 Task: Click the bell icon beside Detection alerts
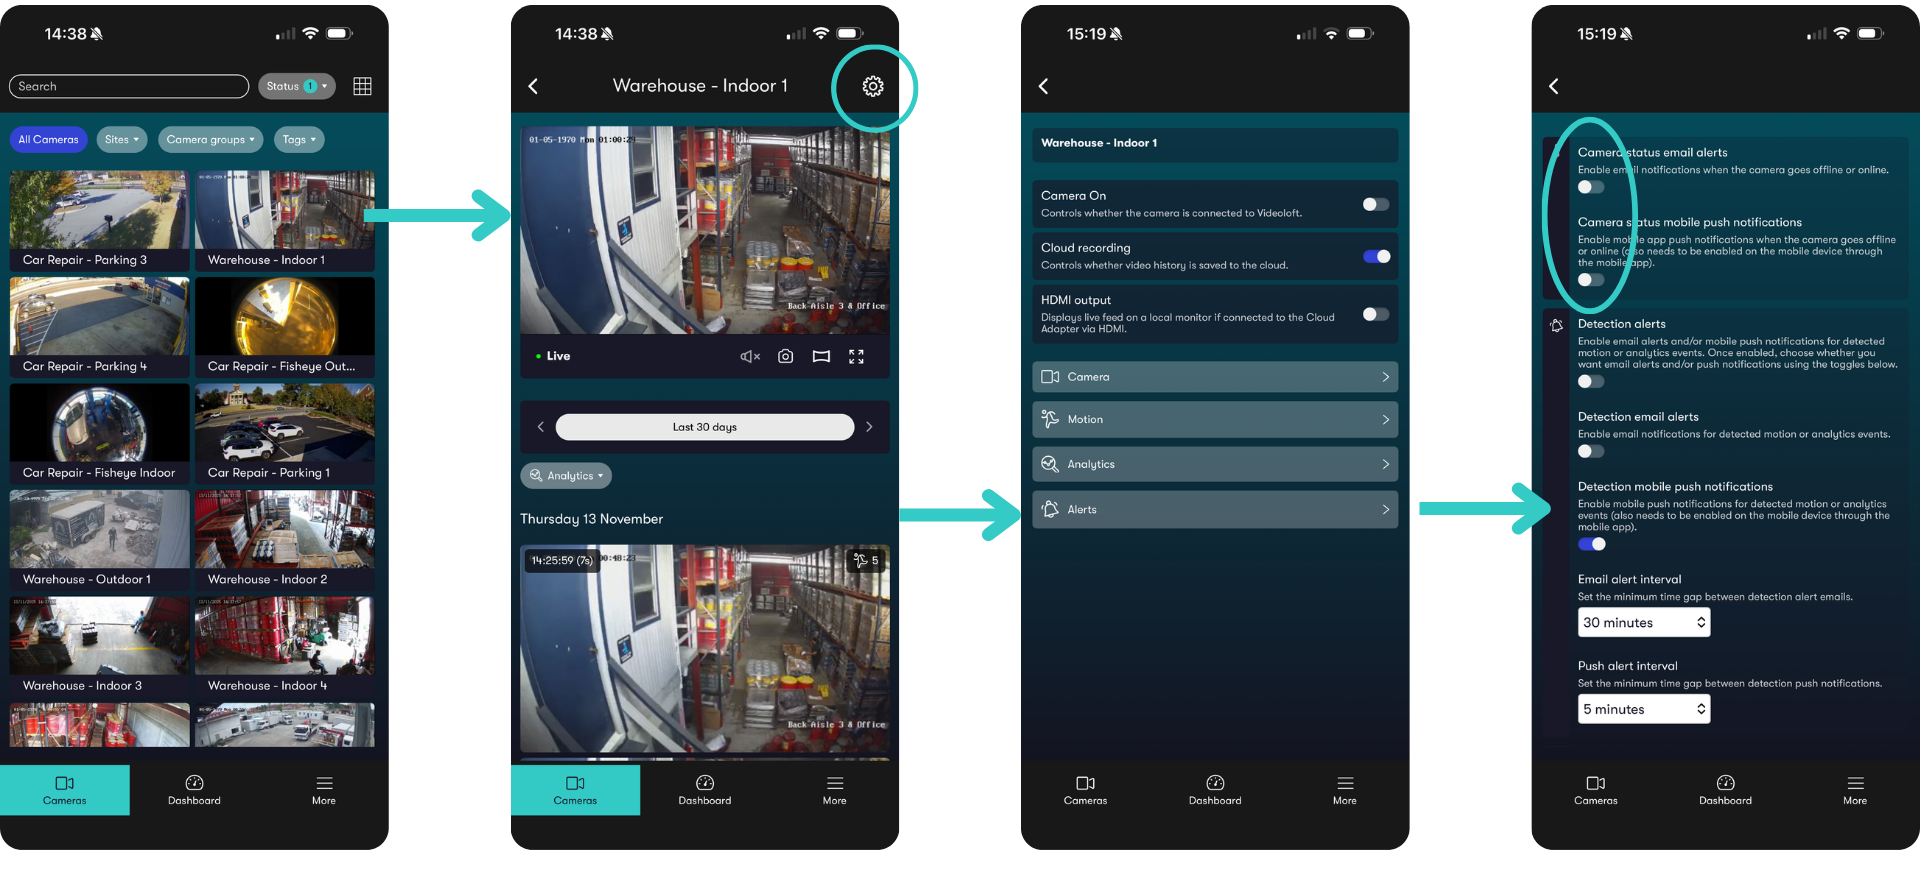pos(1556,325)
